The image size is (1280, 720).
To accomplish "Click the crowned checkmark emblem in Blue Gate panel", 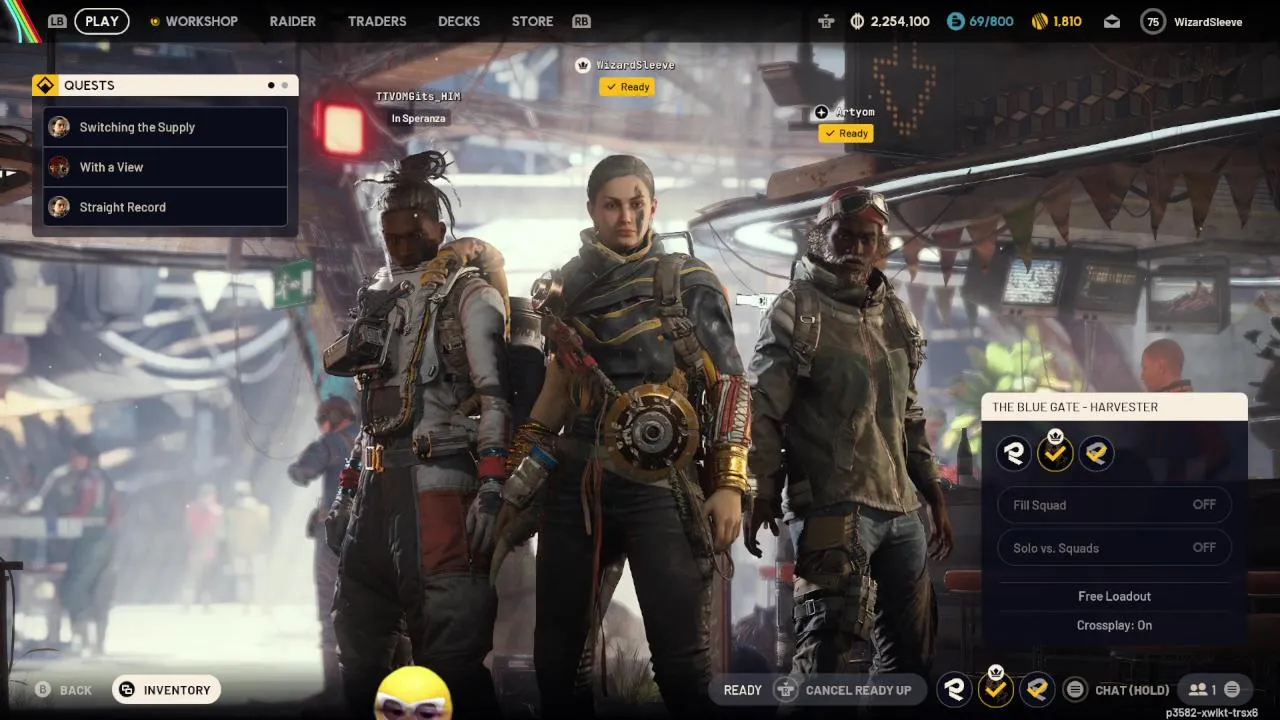I will tap(1055, 453).
